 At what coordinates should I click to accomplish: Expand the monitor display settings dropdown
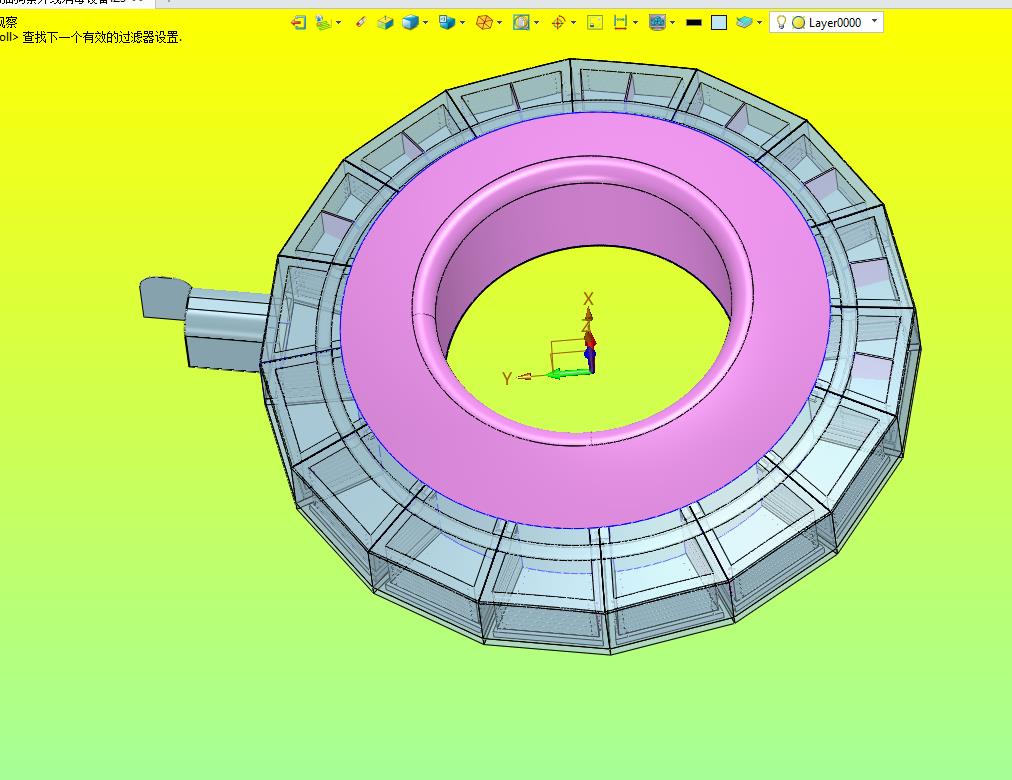click(x=673, y=23)
